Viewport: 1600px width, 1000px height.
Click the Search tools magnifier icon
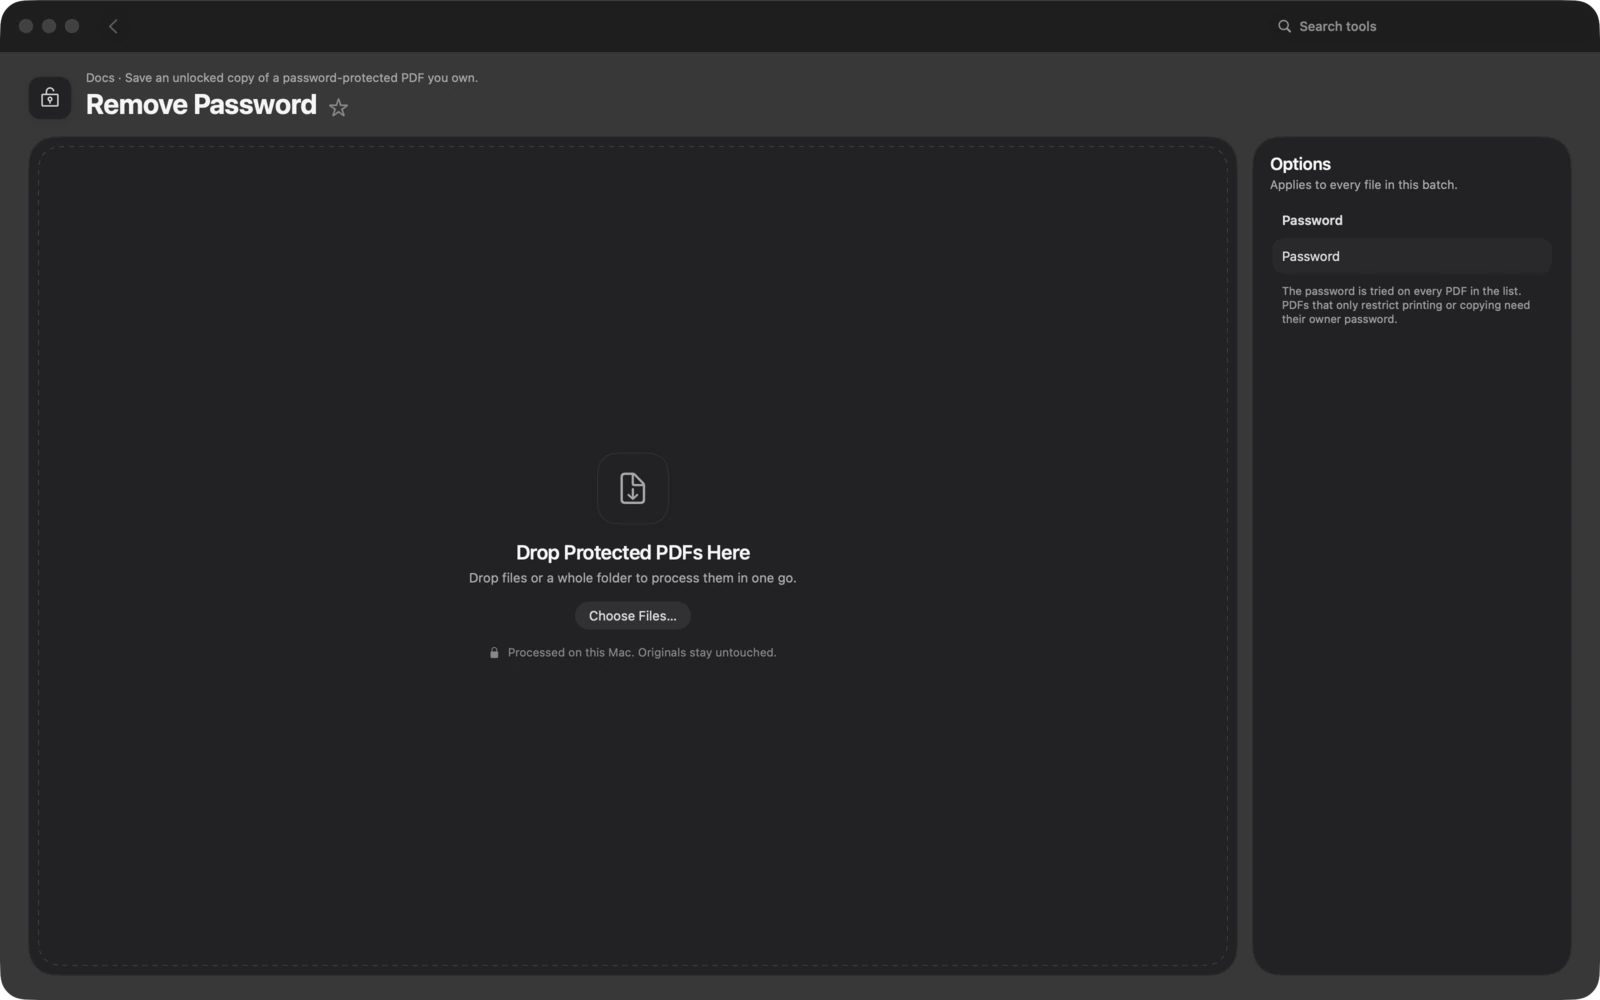click(x=1284, y=26)
